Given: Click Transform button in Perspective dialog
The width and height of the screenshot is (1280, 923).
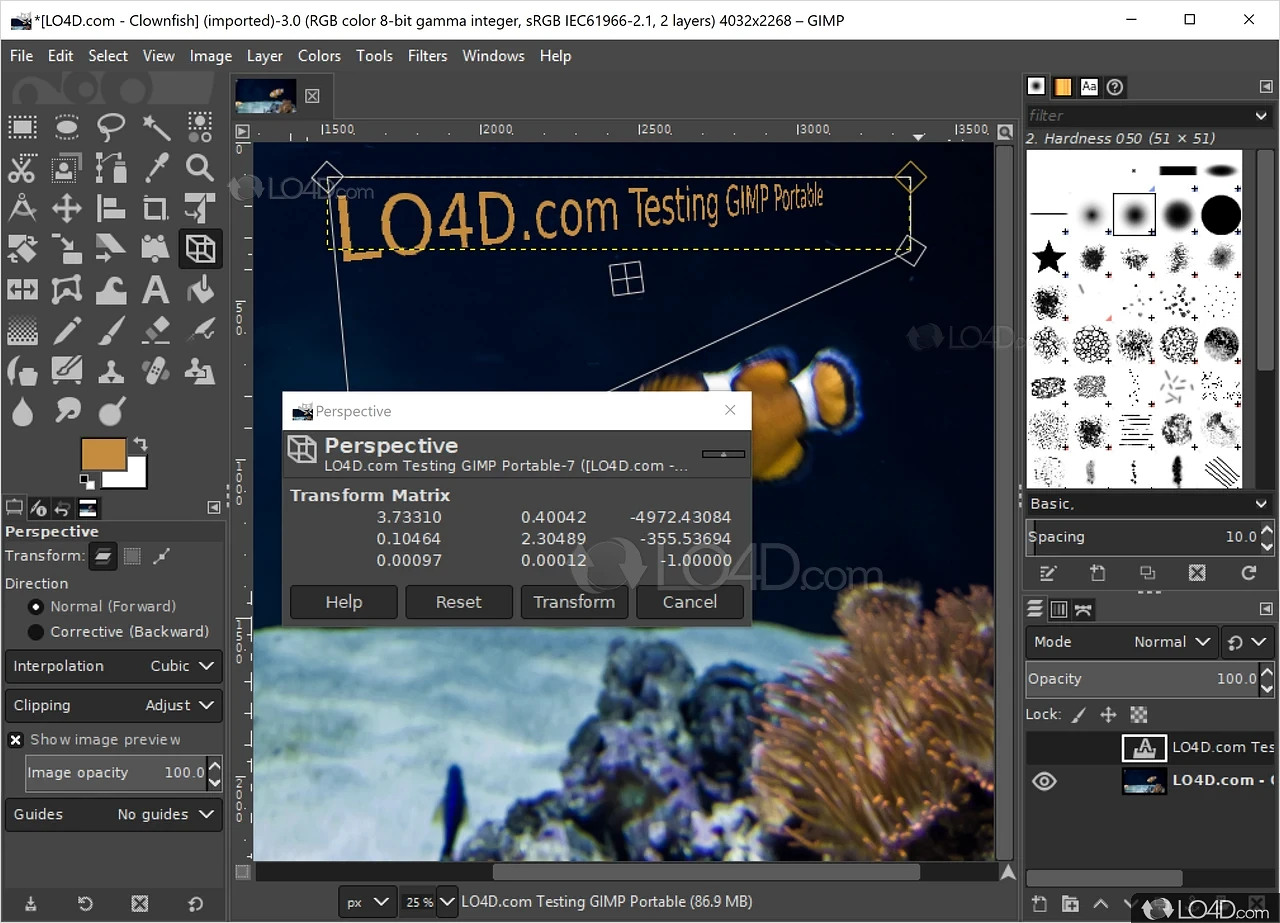Looking at the screenshot, I should 574,602.
